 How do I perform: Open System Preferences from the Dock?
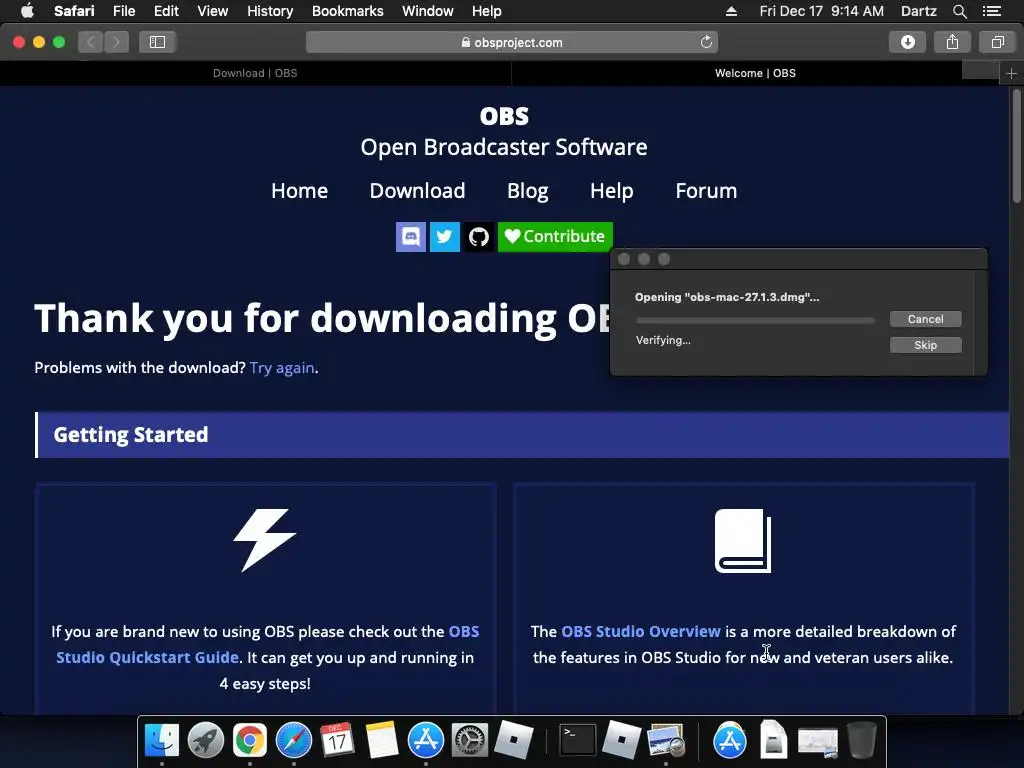pos(470,741)
